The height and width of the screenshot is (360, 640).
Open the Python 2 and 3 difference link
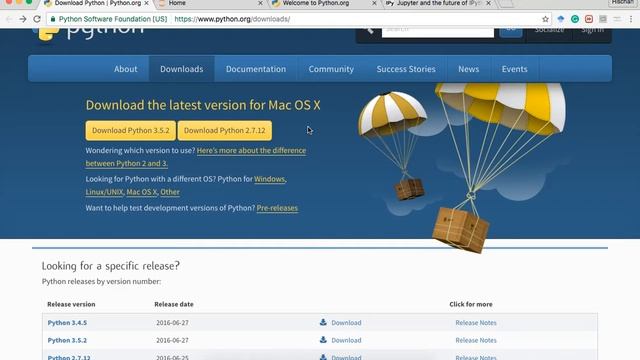pyautogui.click(x=251, y=151)
